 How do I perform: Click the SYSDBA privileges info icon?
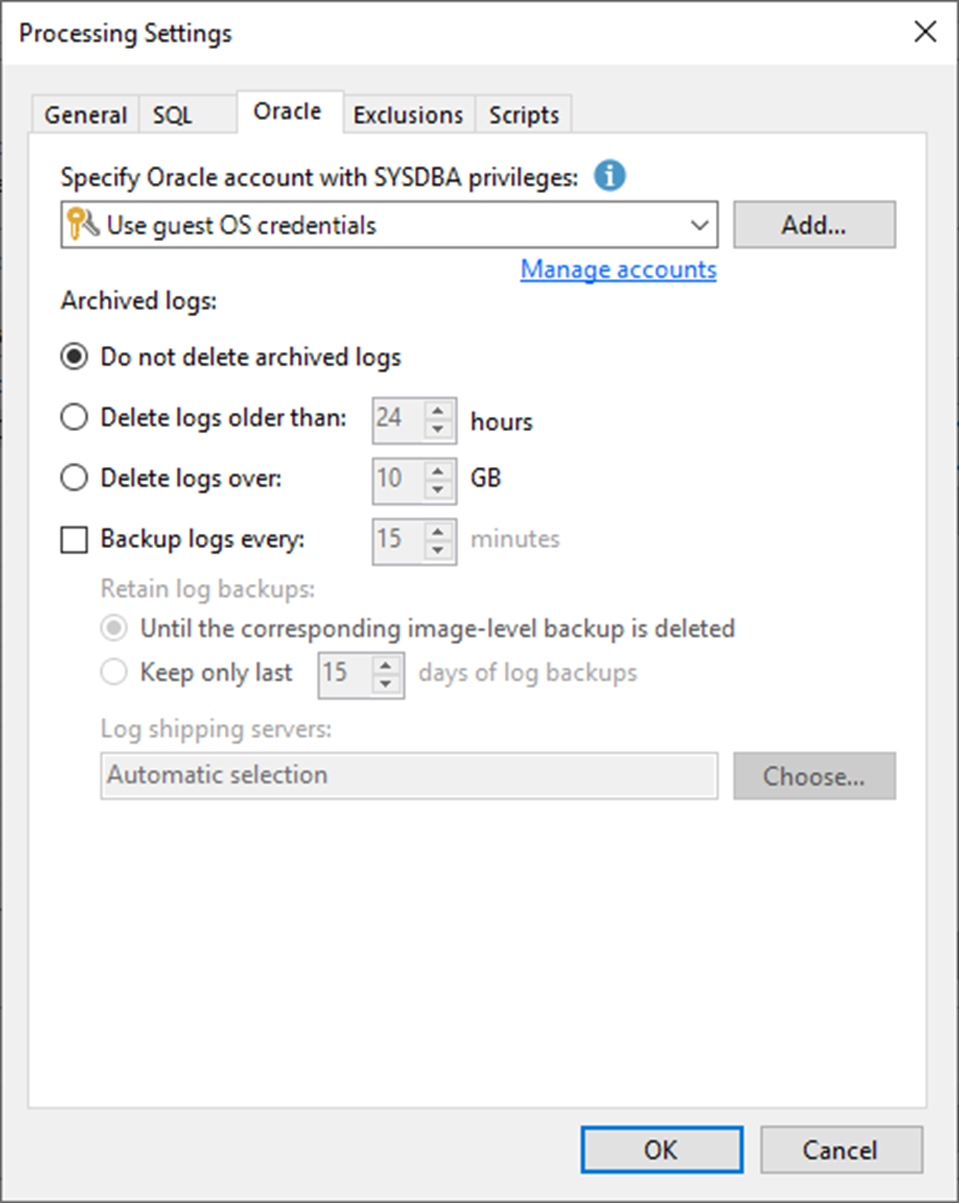pos(609,176)
